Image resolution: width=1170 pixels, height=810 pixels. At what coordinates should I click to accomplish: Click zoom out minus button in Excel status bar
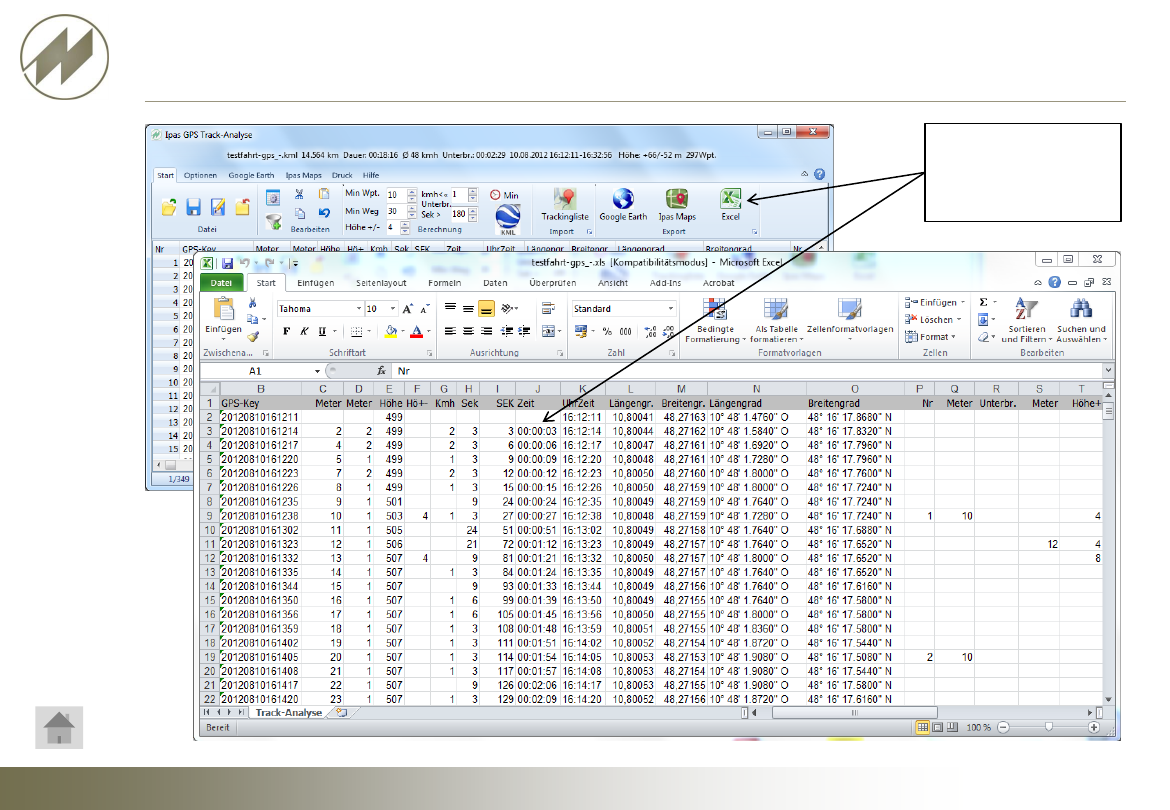(1004, 727)
